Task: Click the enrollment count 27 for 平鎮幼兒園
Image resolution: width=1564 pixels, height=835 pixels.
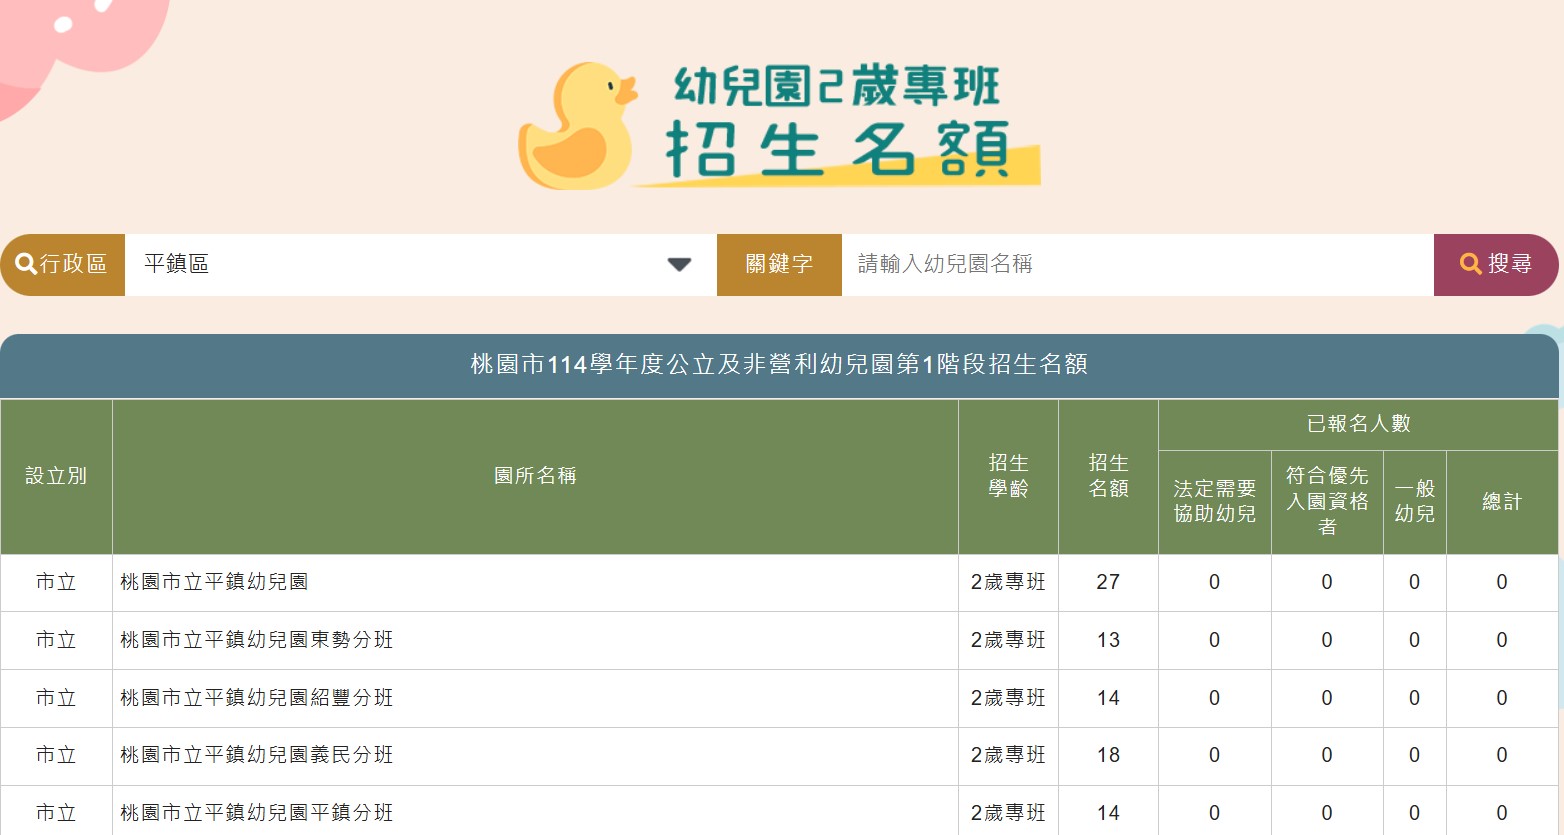Action: 1108,582
